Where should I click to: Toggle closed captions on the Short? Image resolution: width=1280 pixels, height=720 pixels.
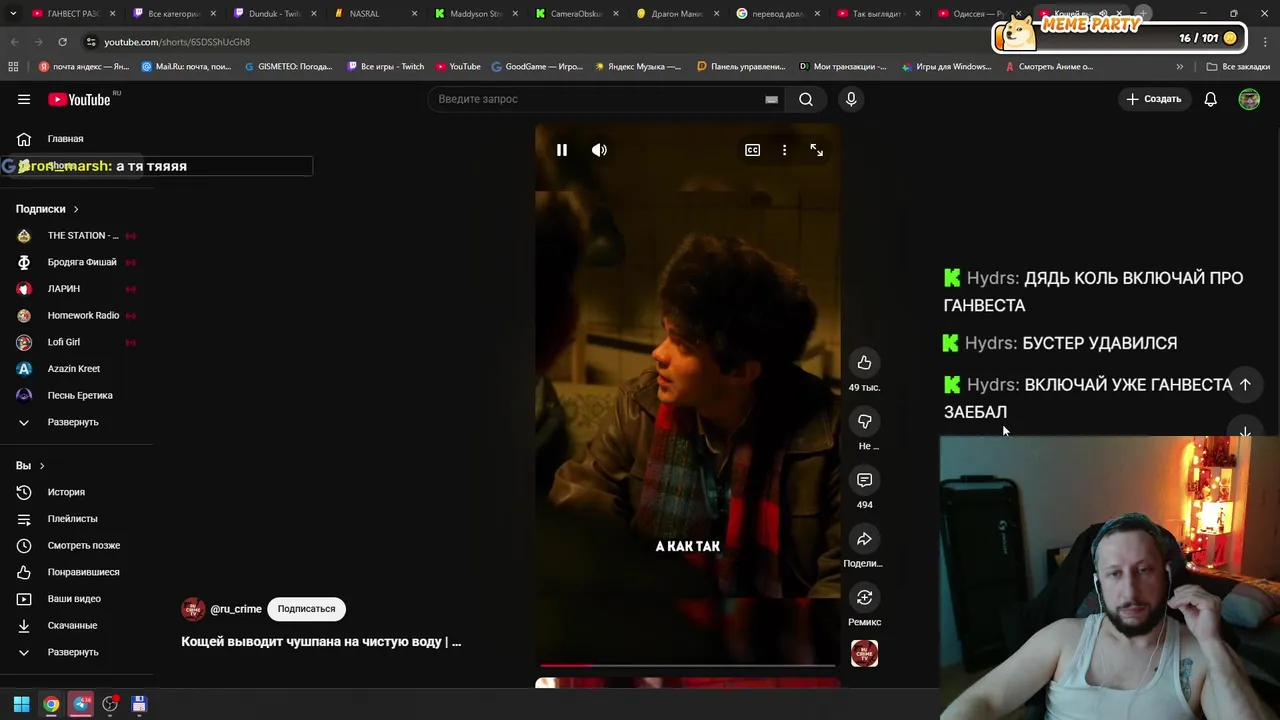point(752,150)
